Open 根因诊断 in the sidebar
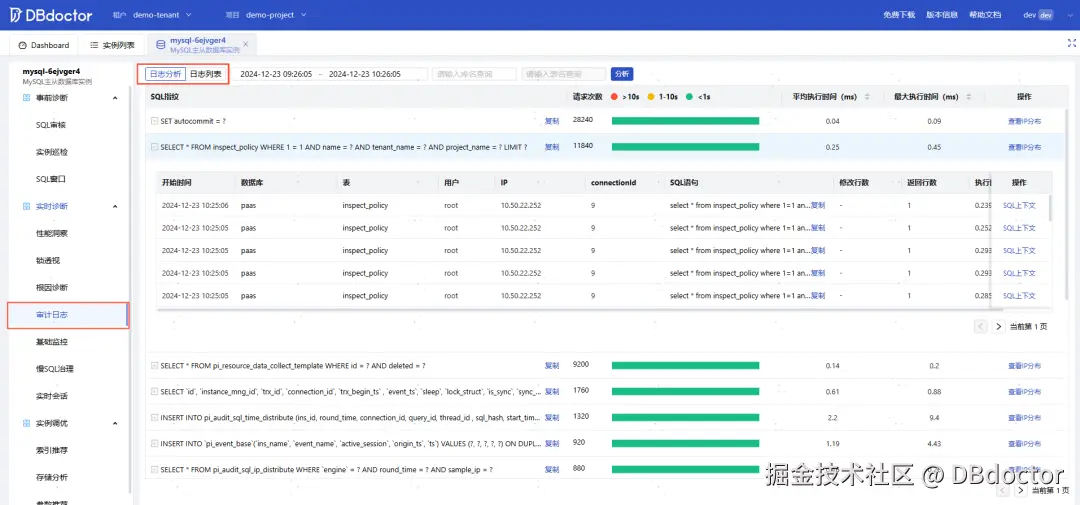1080x505 pixels. (x=52, y=287)
